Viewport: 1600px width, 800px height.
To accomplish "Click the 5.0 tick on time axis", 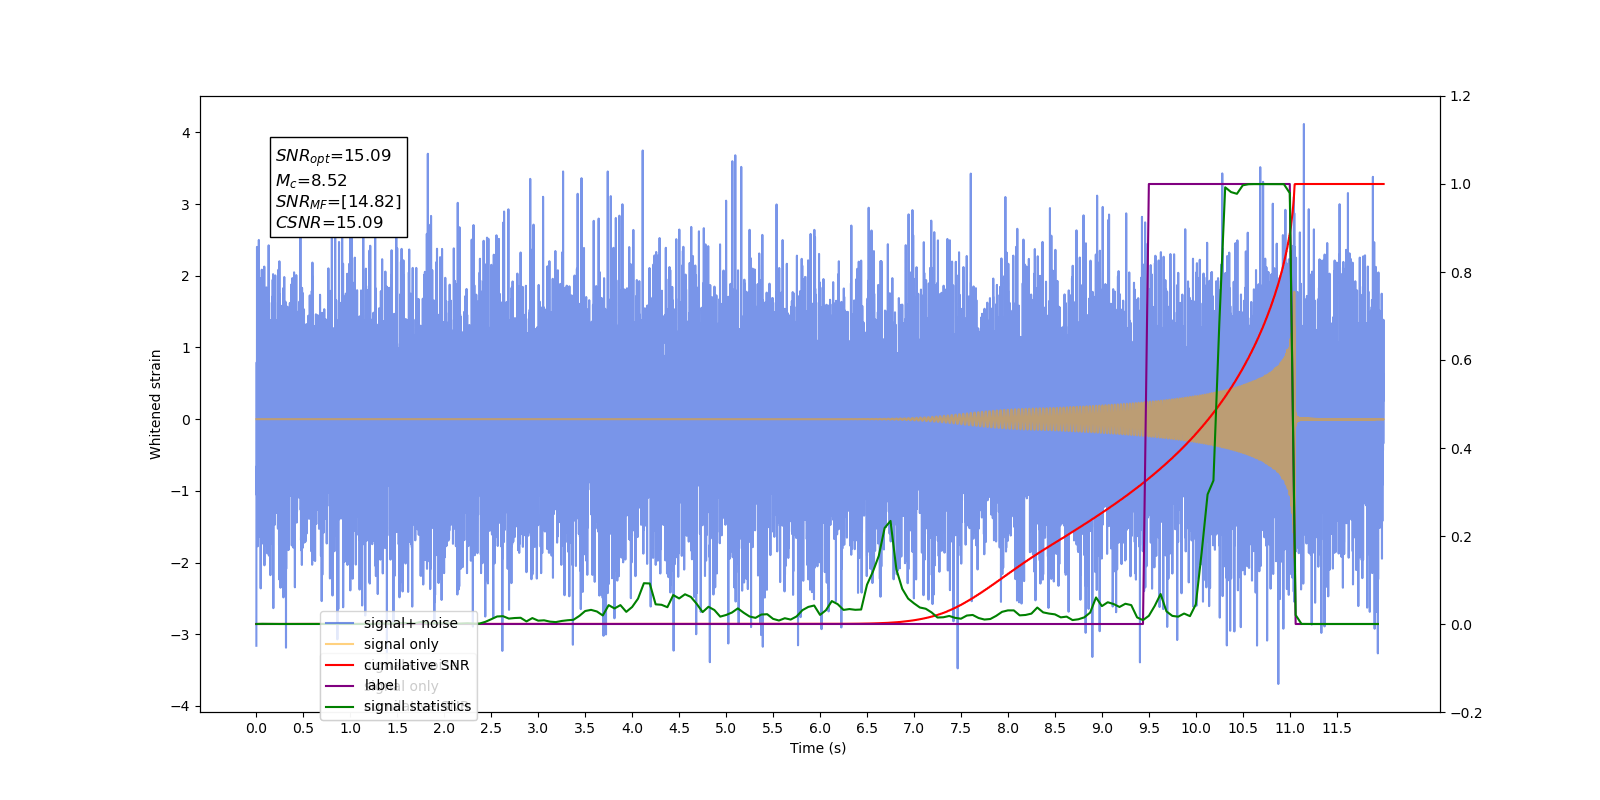I will click(x=726, y=728).
